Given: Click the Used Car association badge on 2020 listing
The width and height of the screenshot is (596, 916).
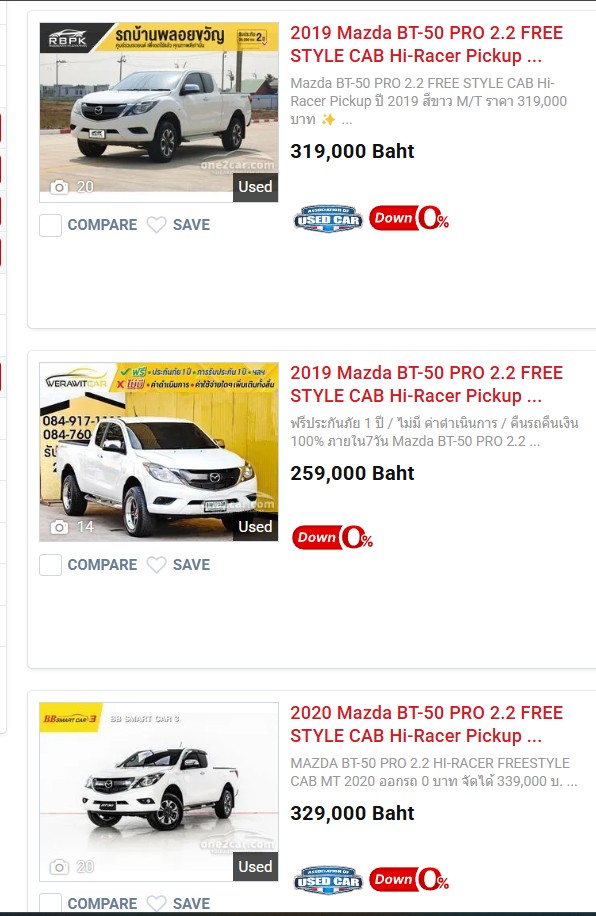Looking at the screenshot, I should point(328,880).
